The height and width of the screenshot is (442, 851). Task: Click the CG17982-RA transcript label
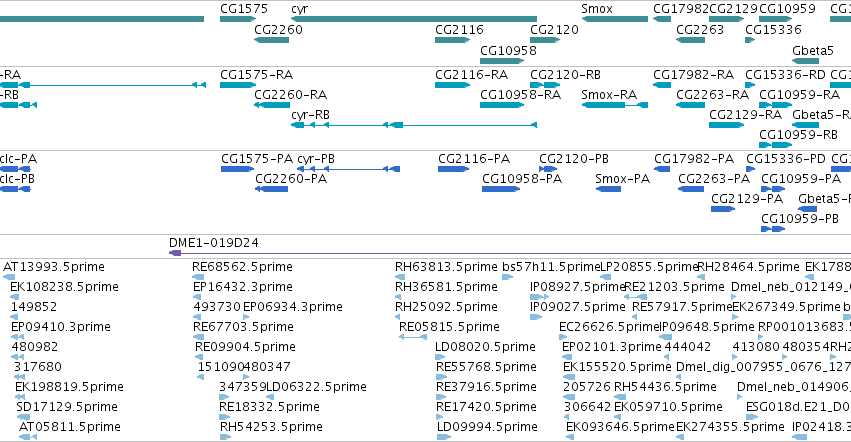(x=694, y=74)
